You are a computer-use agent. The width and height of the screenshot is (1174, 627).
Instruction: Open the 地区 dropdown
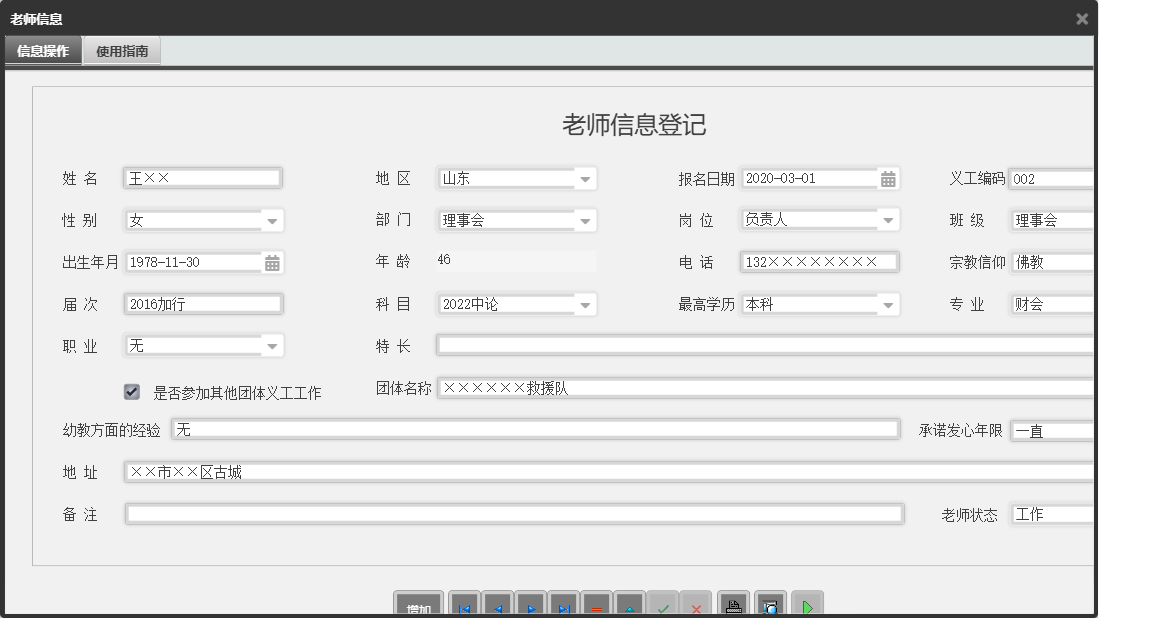tap(586, 178)
